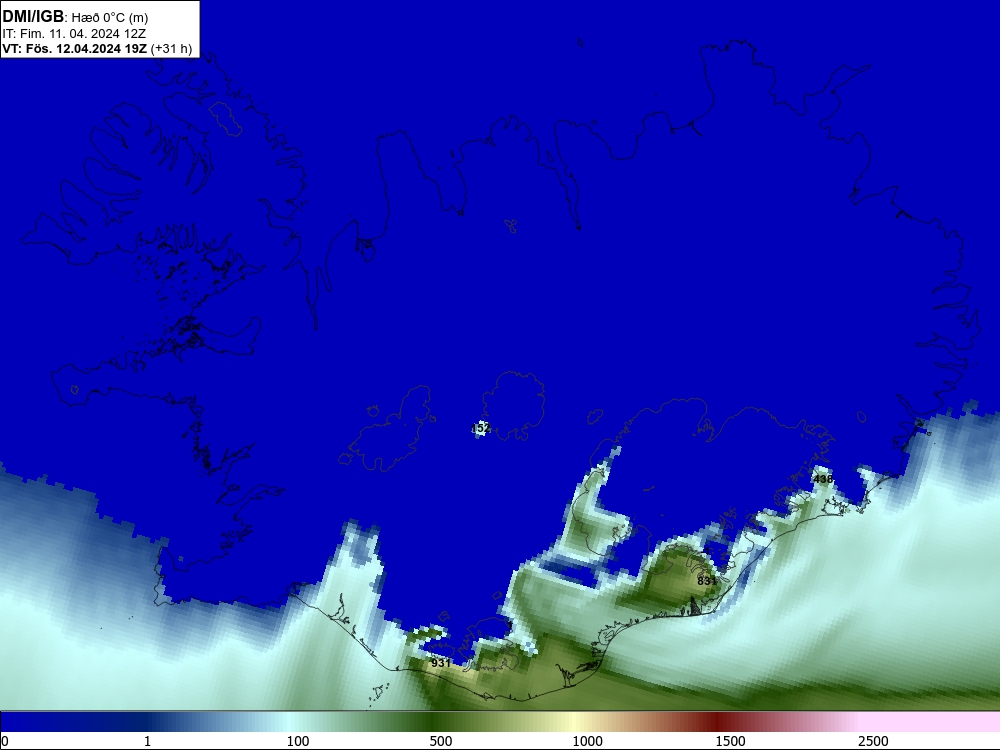
Task: Click the dark red 1500 m color on legend bar
Action: [x=716, y=722]
